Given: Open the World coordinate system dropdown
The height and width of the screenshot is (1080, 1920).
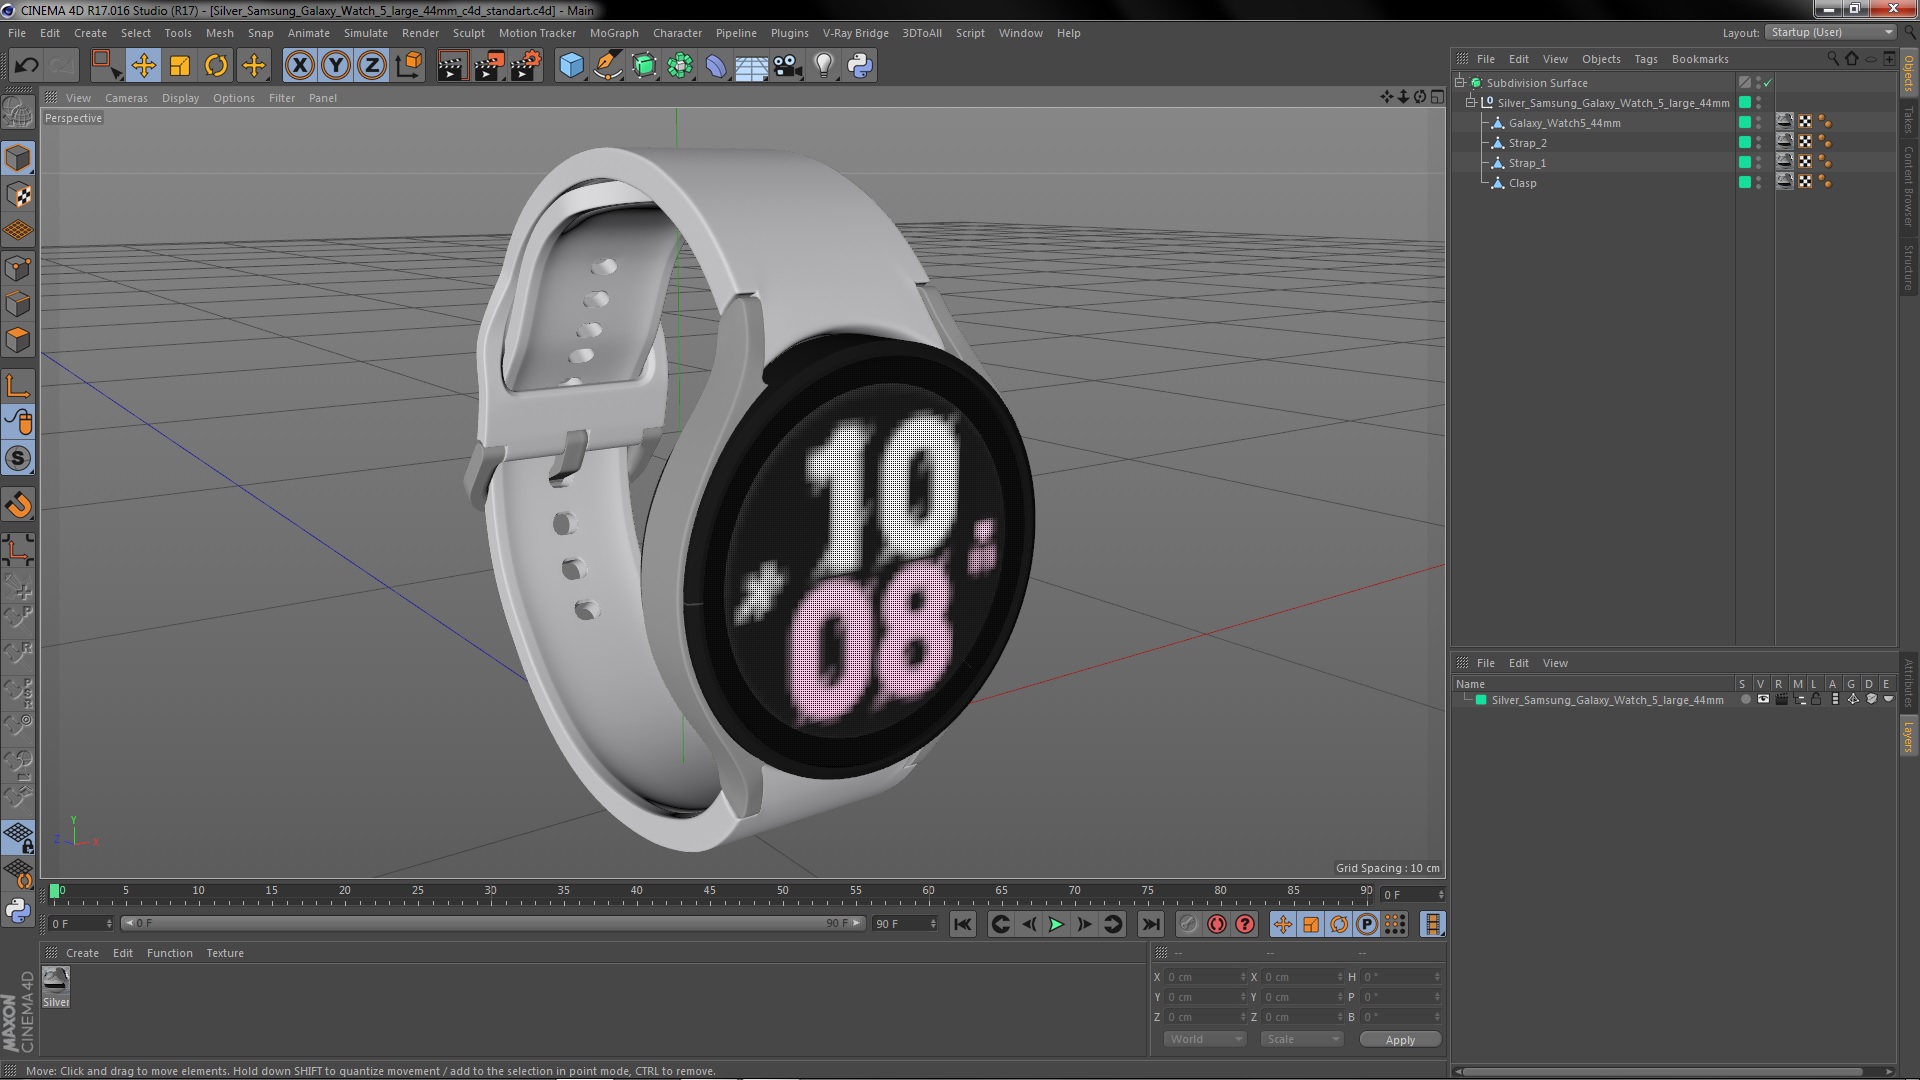Looking at the screenshot, I should (x=1205, y=1039).
